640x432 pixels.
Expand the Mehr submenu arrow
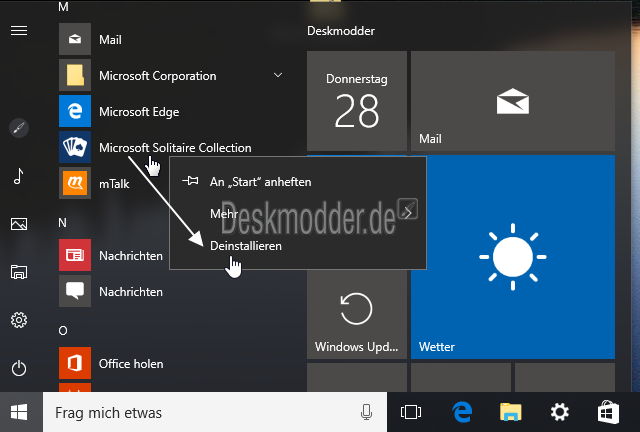[407, 213]
